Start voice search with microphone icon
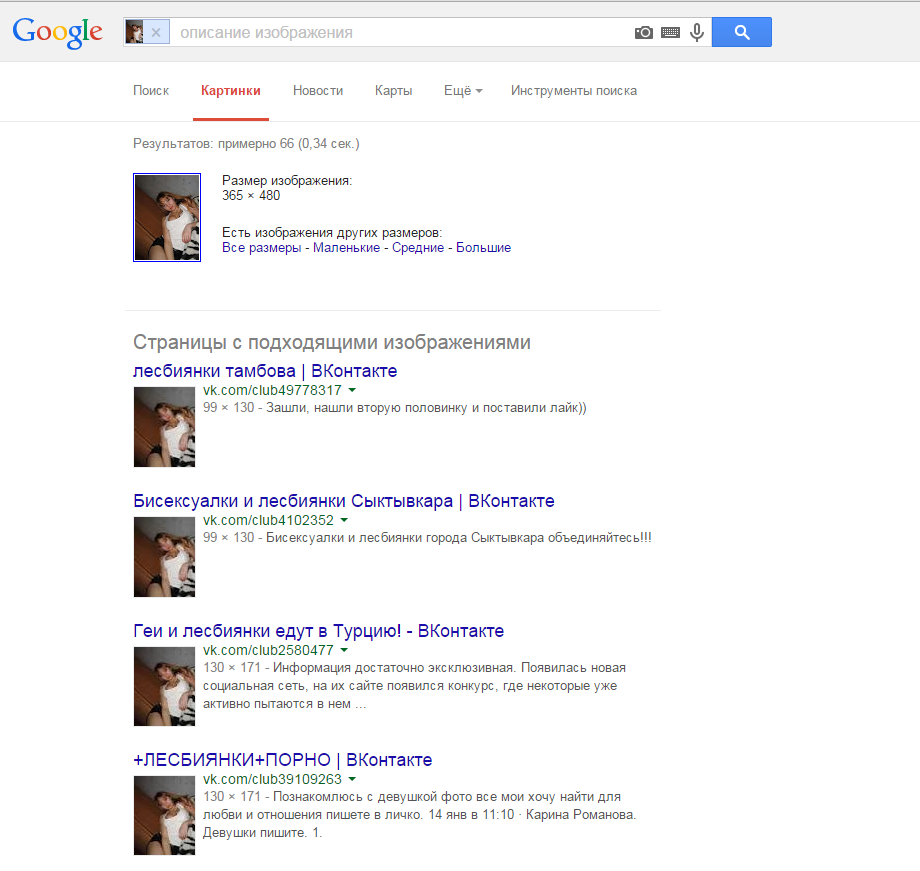The height and width of the screenshot is (871, 920). [x=696, y=32]
